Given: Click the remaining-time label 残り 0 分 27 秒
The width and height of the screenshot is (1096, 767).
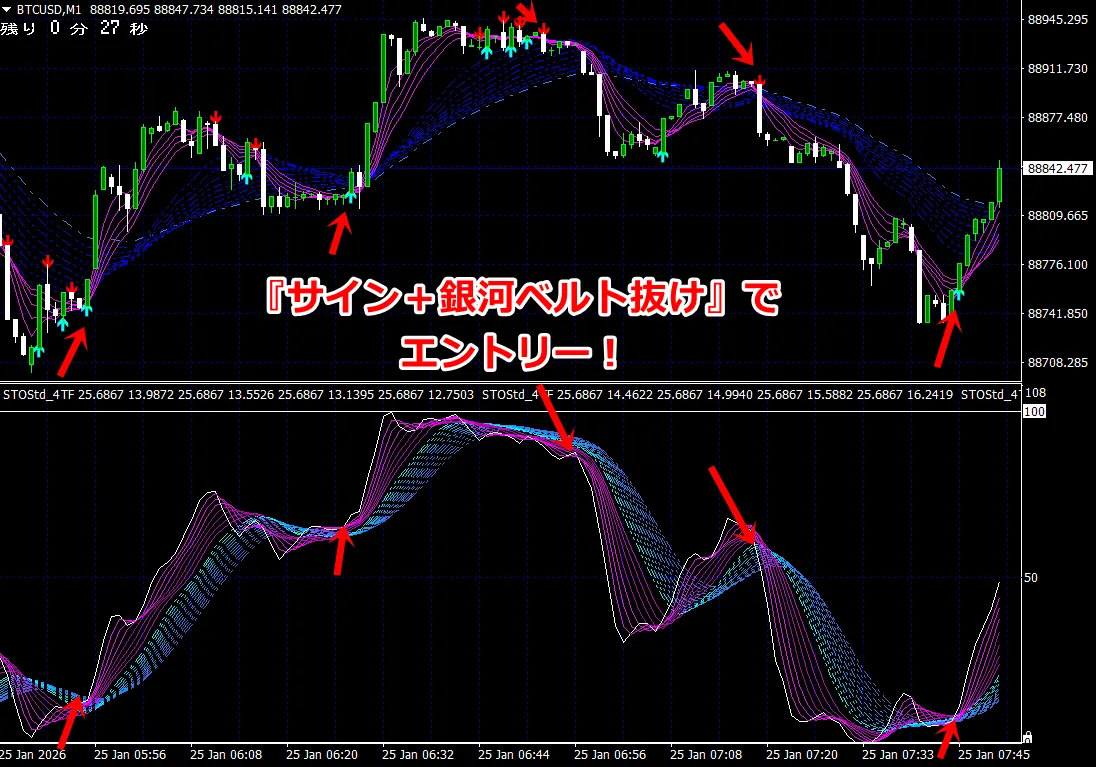Looking at the screenshot, I should point(74,28).
